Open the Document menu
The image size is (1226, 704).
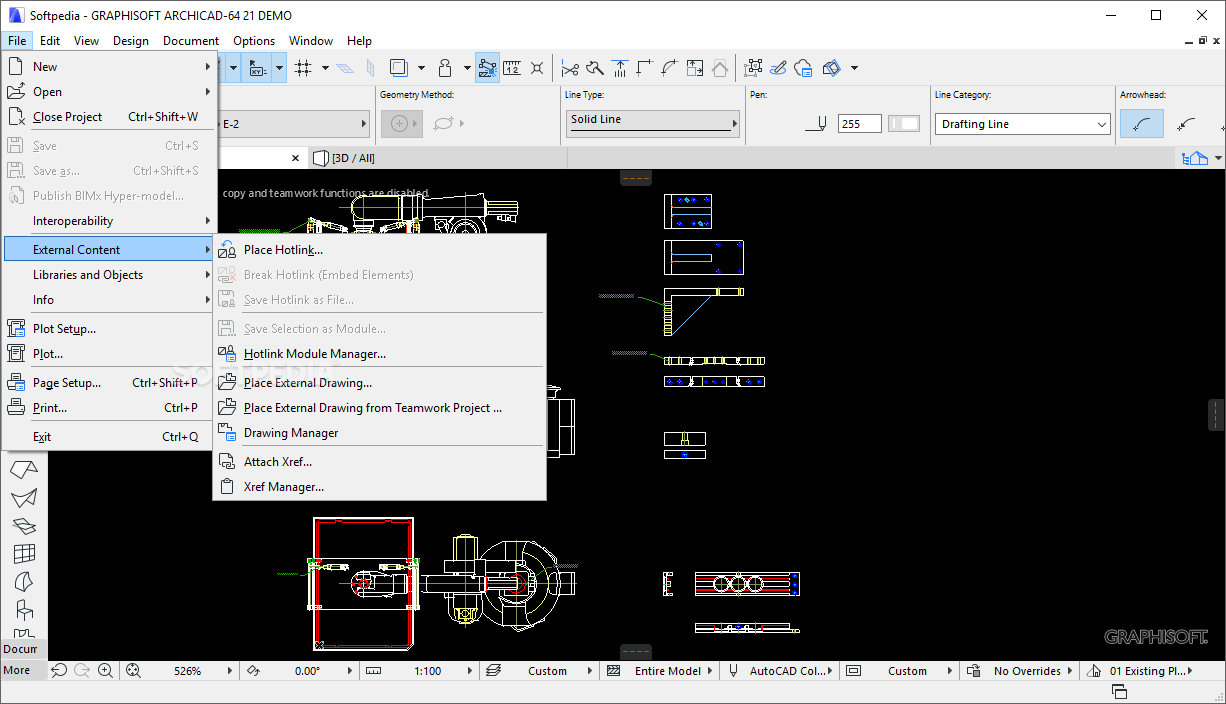191,41
